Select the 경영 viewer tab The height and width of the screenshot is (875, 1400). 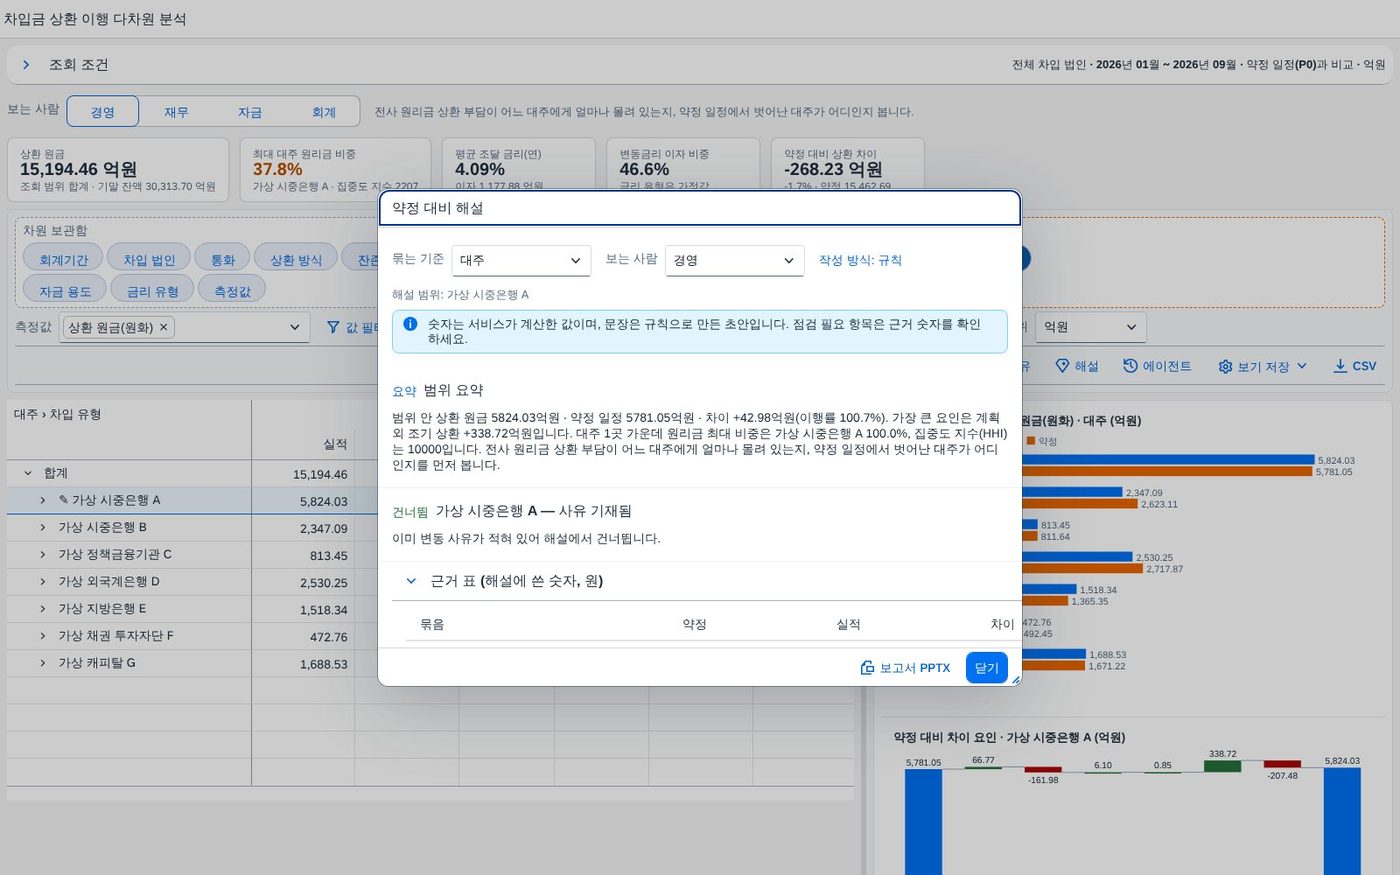[103, 112]
